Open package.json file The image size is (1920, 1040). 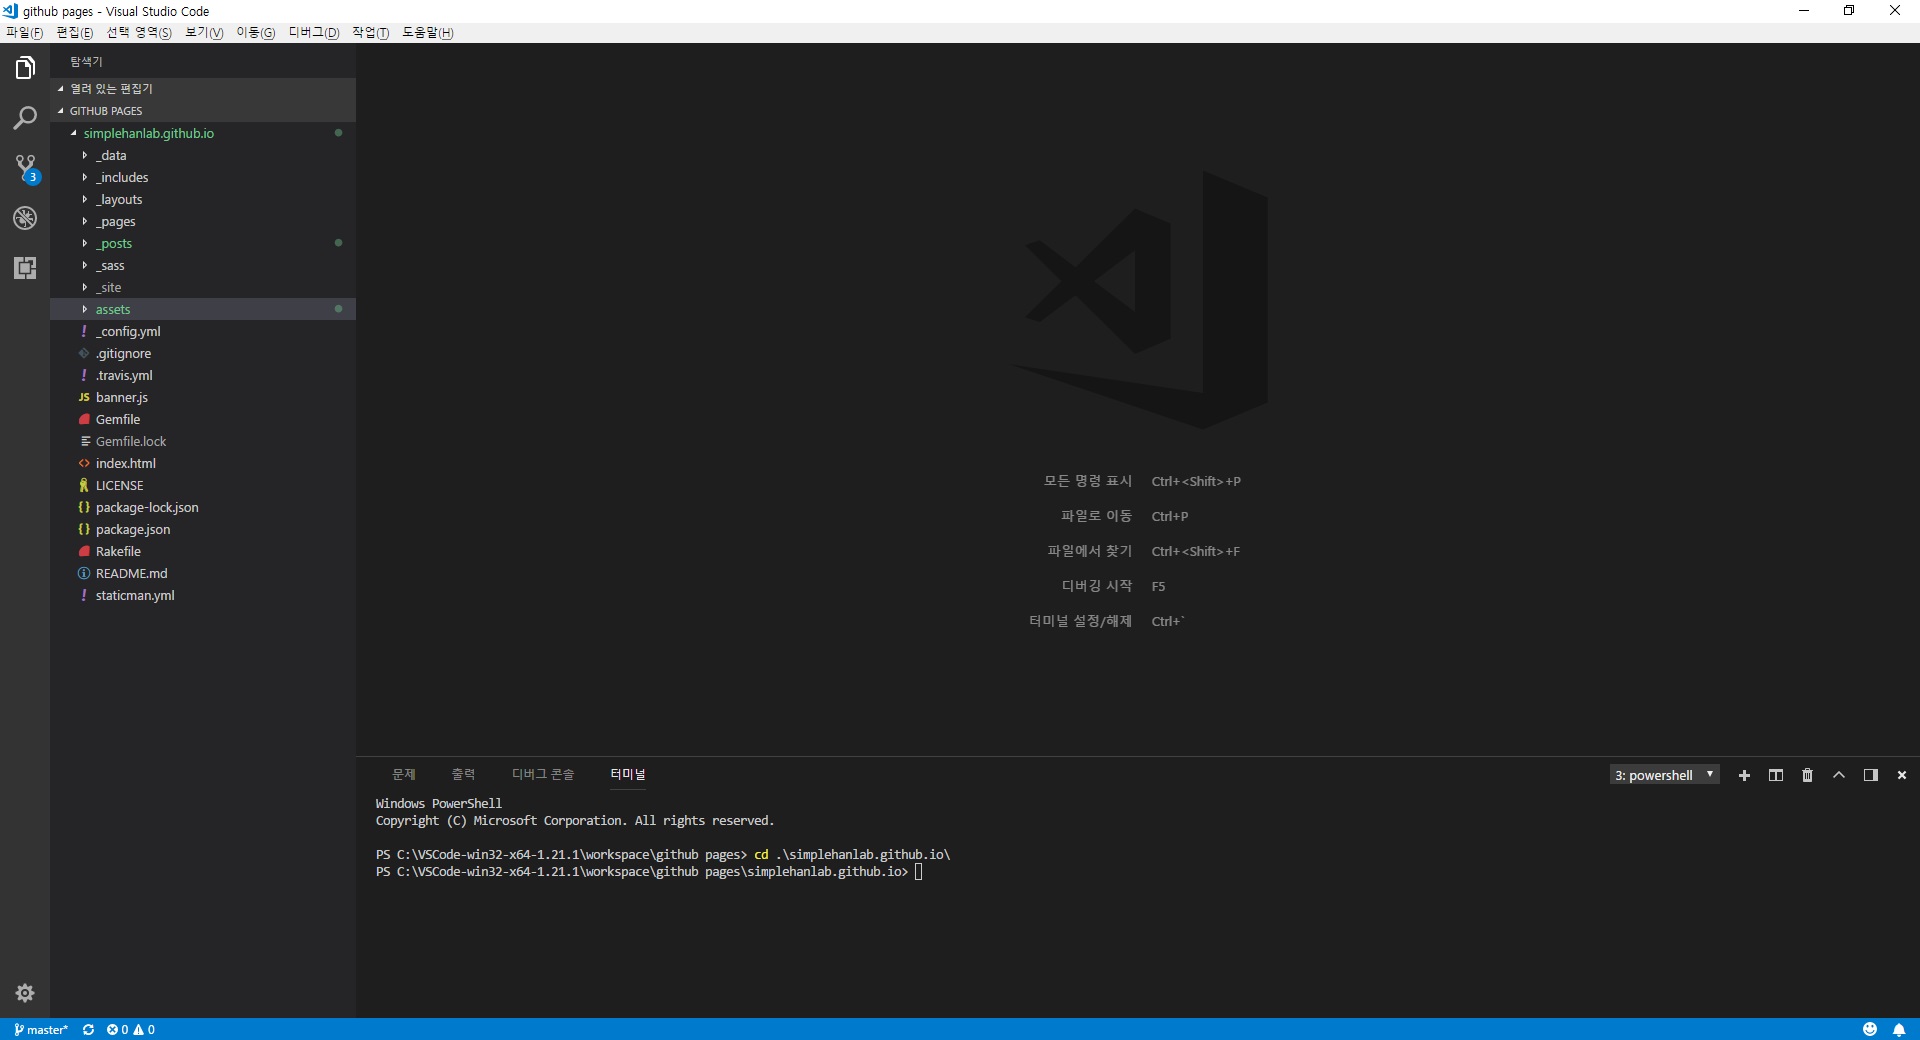coord(203,529)
